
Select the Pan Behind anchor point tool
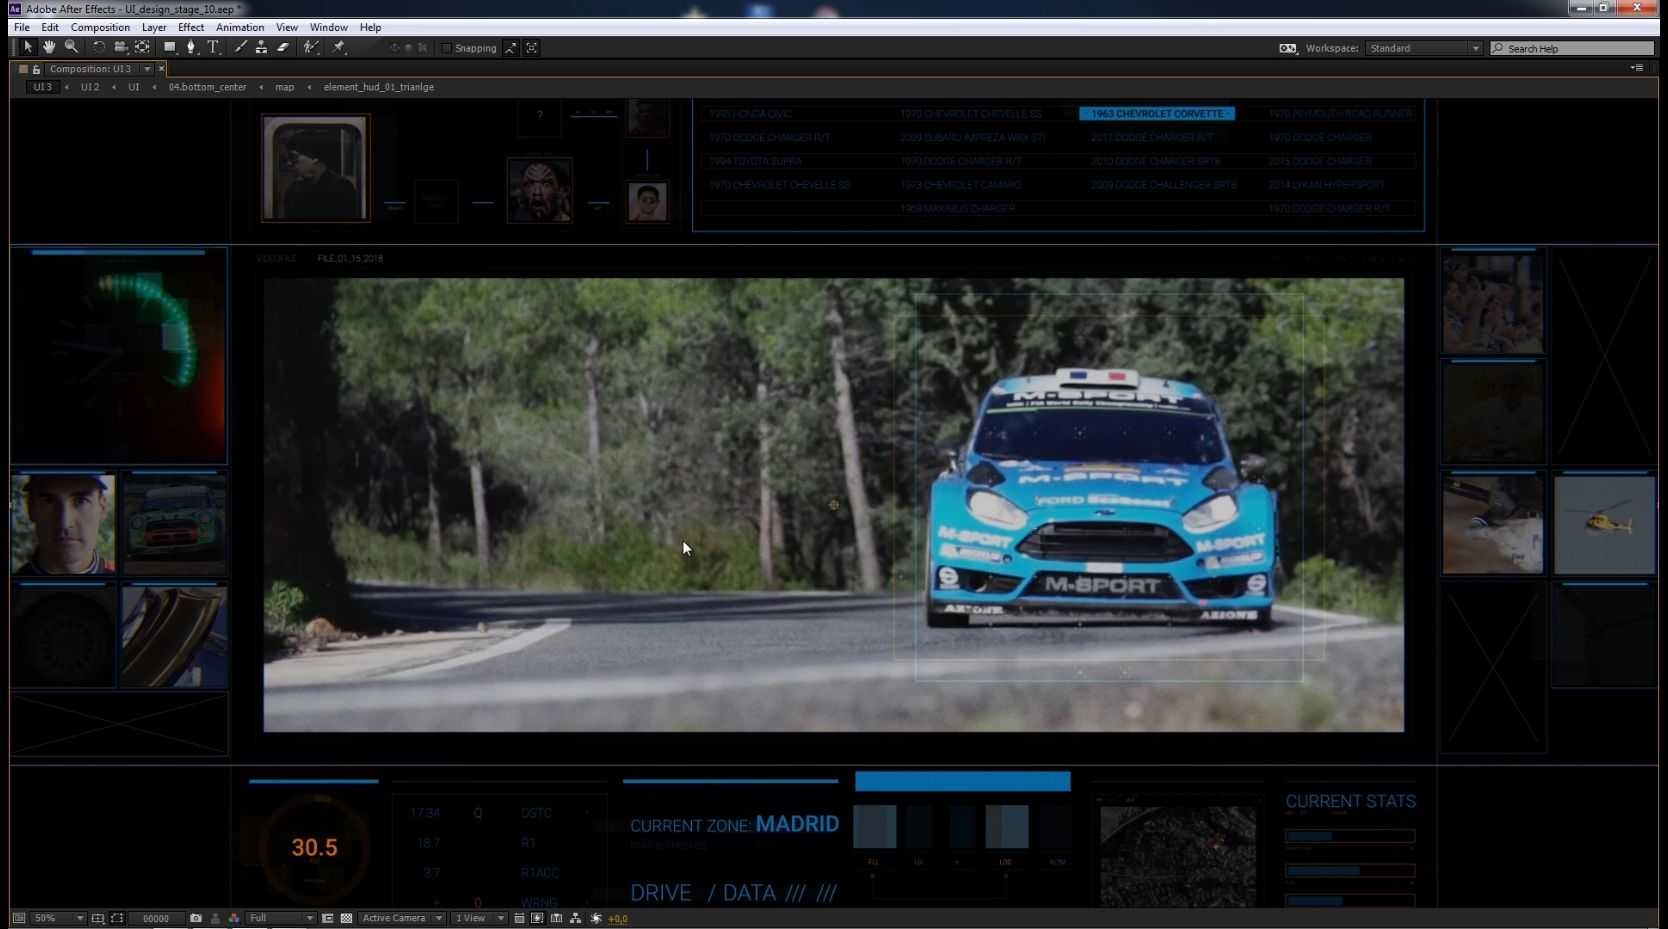143,47
